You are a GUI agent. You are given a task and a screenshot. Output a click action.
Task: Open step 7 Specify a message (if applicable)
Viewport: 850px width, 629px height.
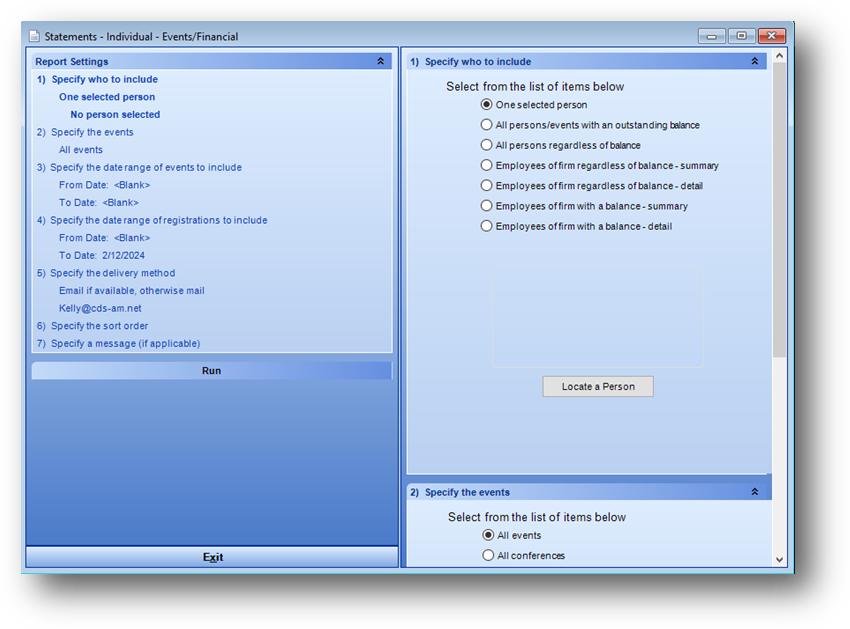[118, 343]
